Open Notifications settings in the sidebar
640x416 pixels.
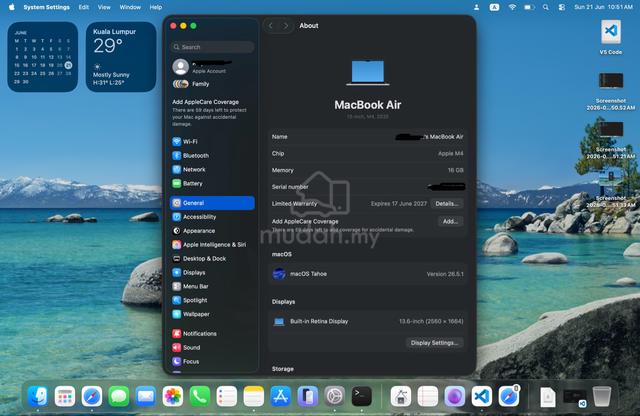(212, 334)
